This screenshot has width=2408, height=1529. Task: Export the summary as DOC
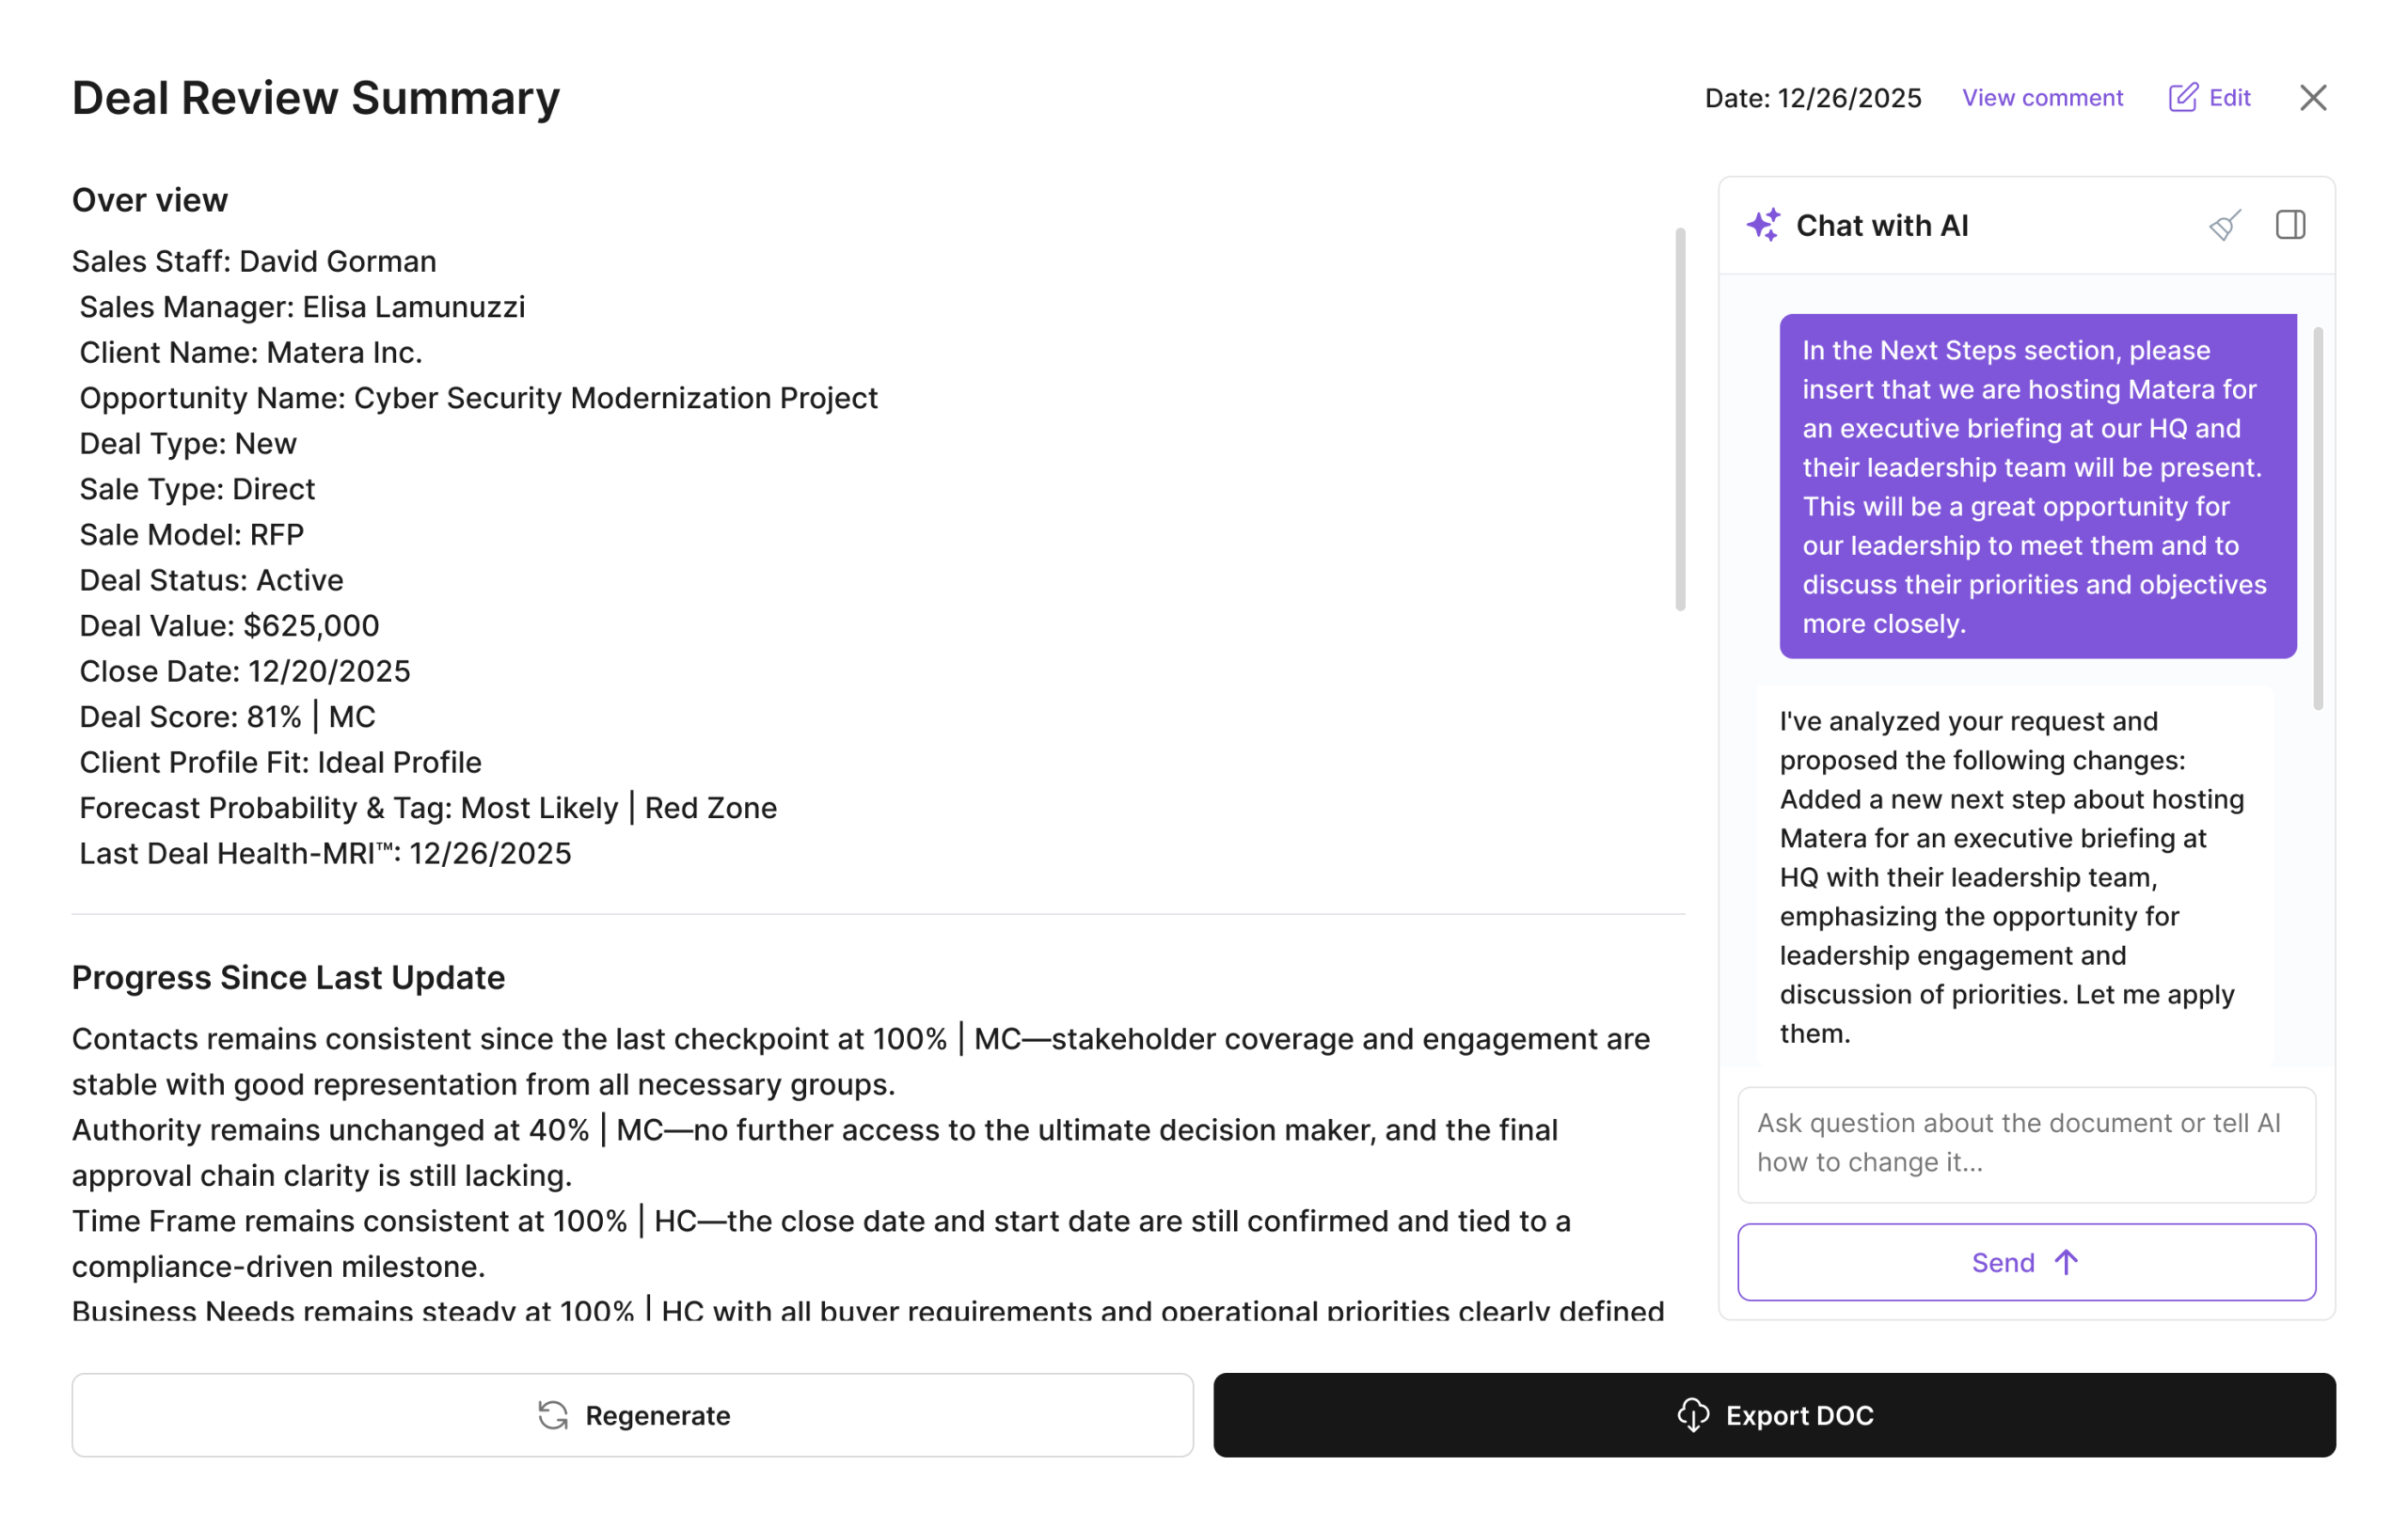[1774, 1415]
